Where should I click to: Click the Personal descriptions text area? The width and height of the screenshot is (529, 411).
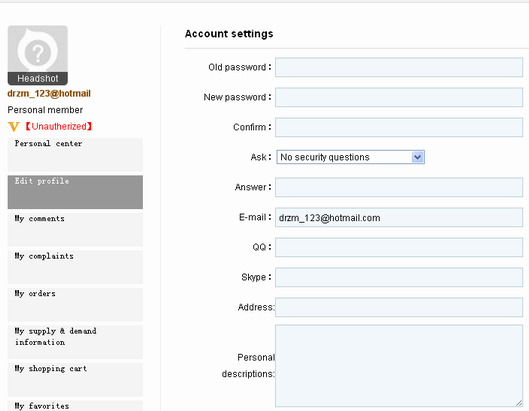coord(399,366)
